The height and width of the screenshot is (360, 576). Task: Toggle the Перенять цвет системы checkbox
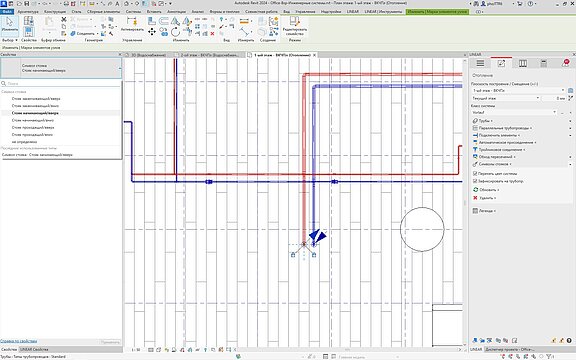click(x=475, y=173)
